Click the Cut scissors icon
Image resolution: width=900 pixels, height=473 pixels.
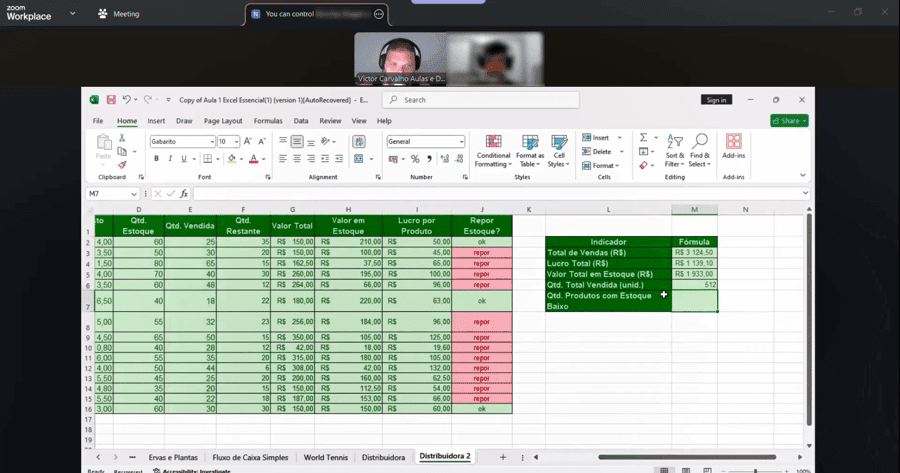[122, 138]
